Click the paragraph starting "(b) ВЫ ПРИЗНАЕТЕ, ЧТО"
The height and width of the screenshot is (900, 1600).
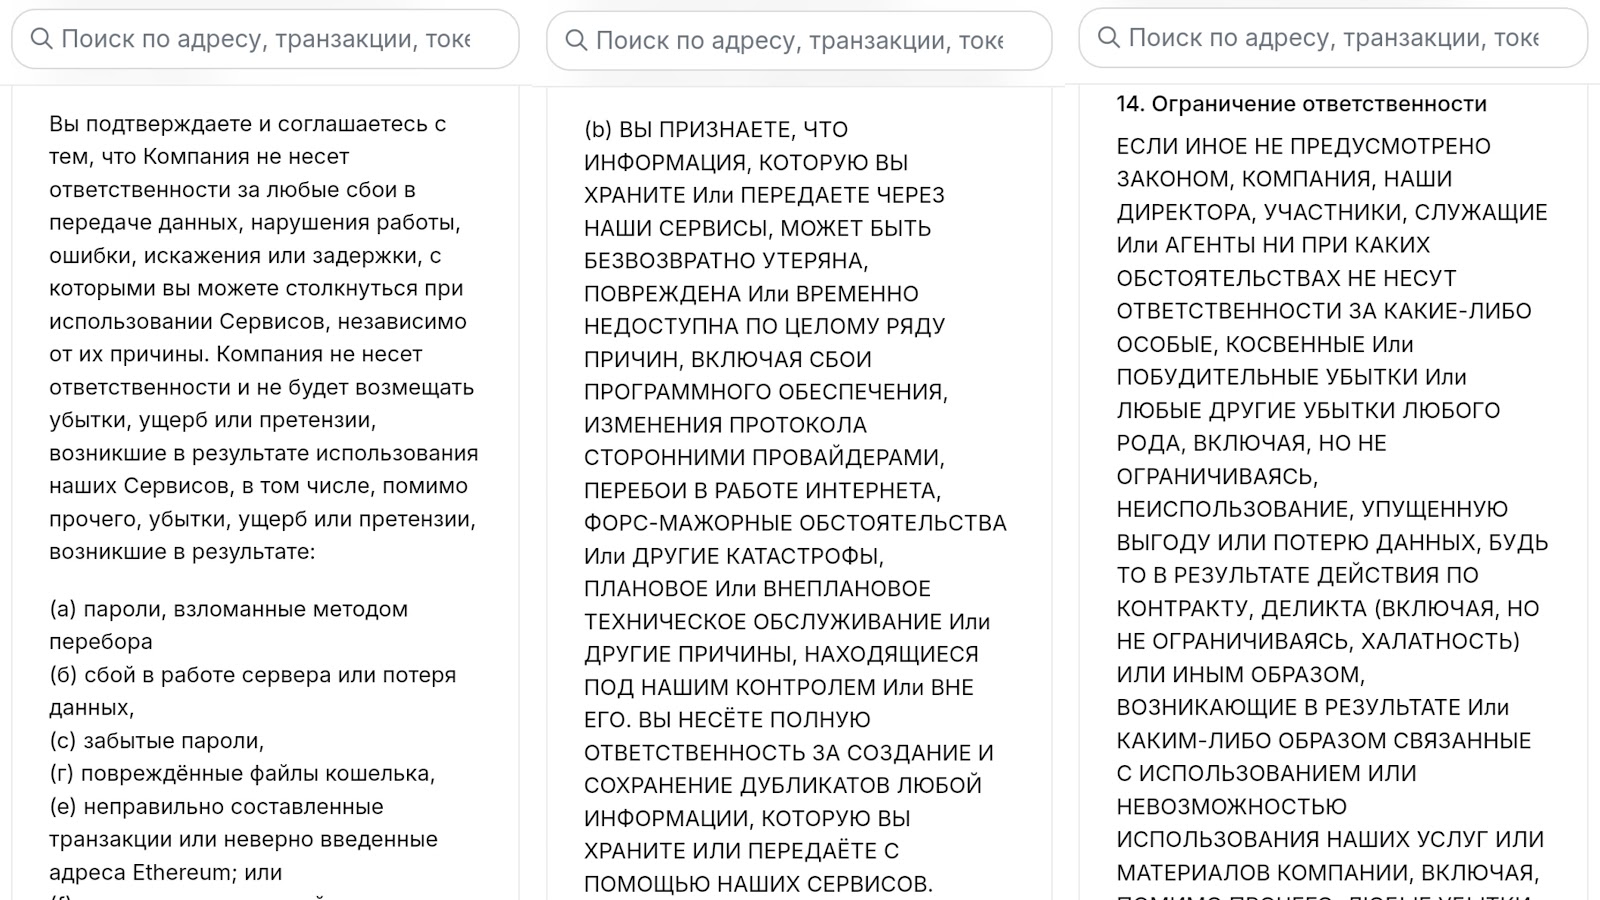715,130
